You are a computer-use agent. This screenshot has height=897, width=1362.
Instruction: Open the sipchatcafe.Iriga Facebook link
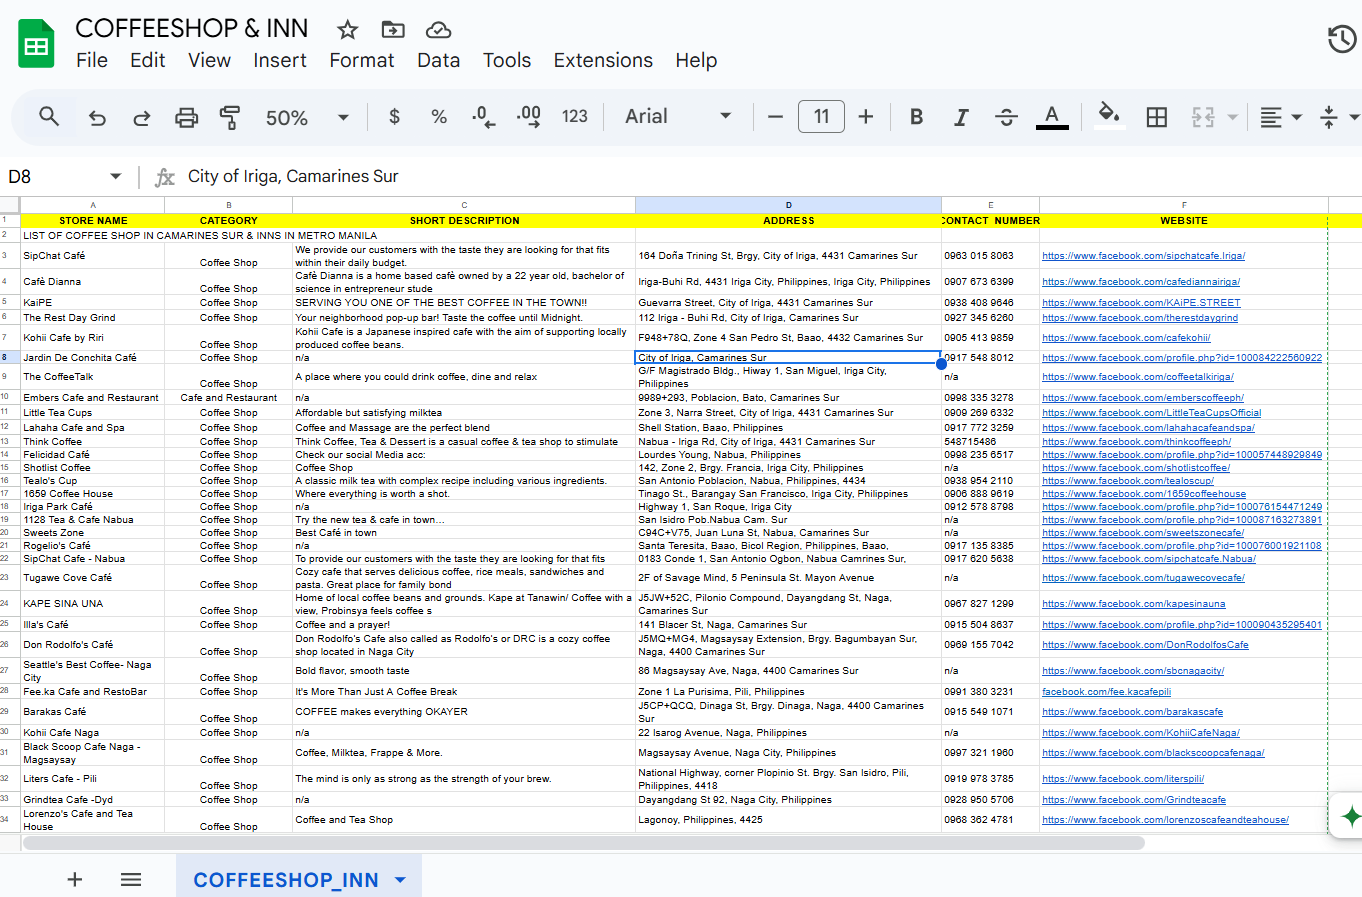click(x=1143, y=256)
